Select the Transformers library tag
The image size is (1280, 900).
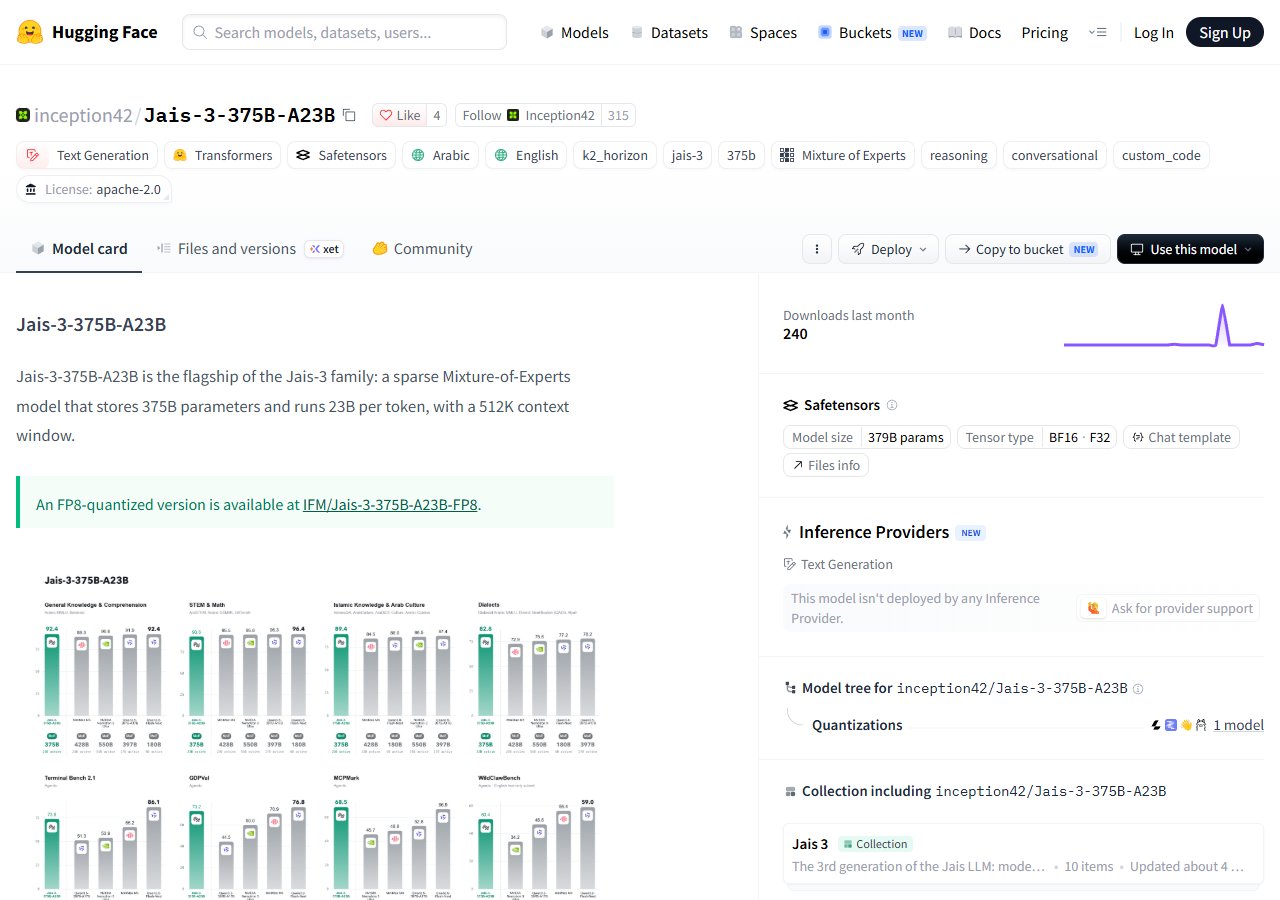point(222,155)
